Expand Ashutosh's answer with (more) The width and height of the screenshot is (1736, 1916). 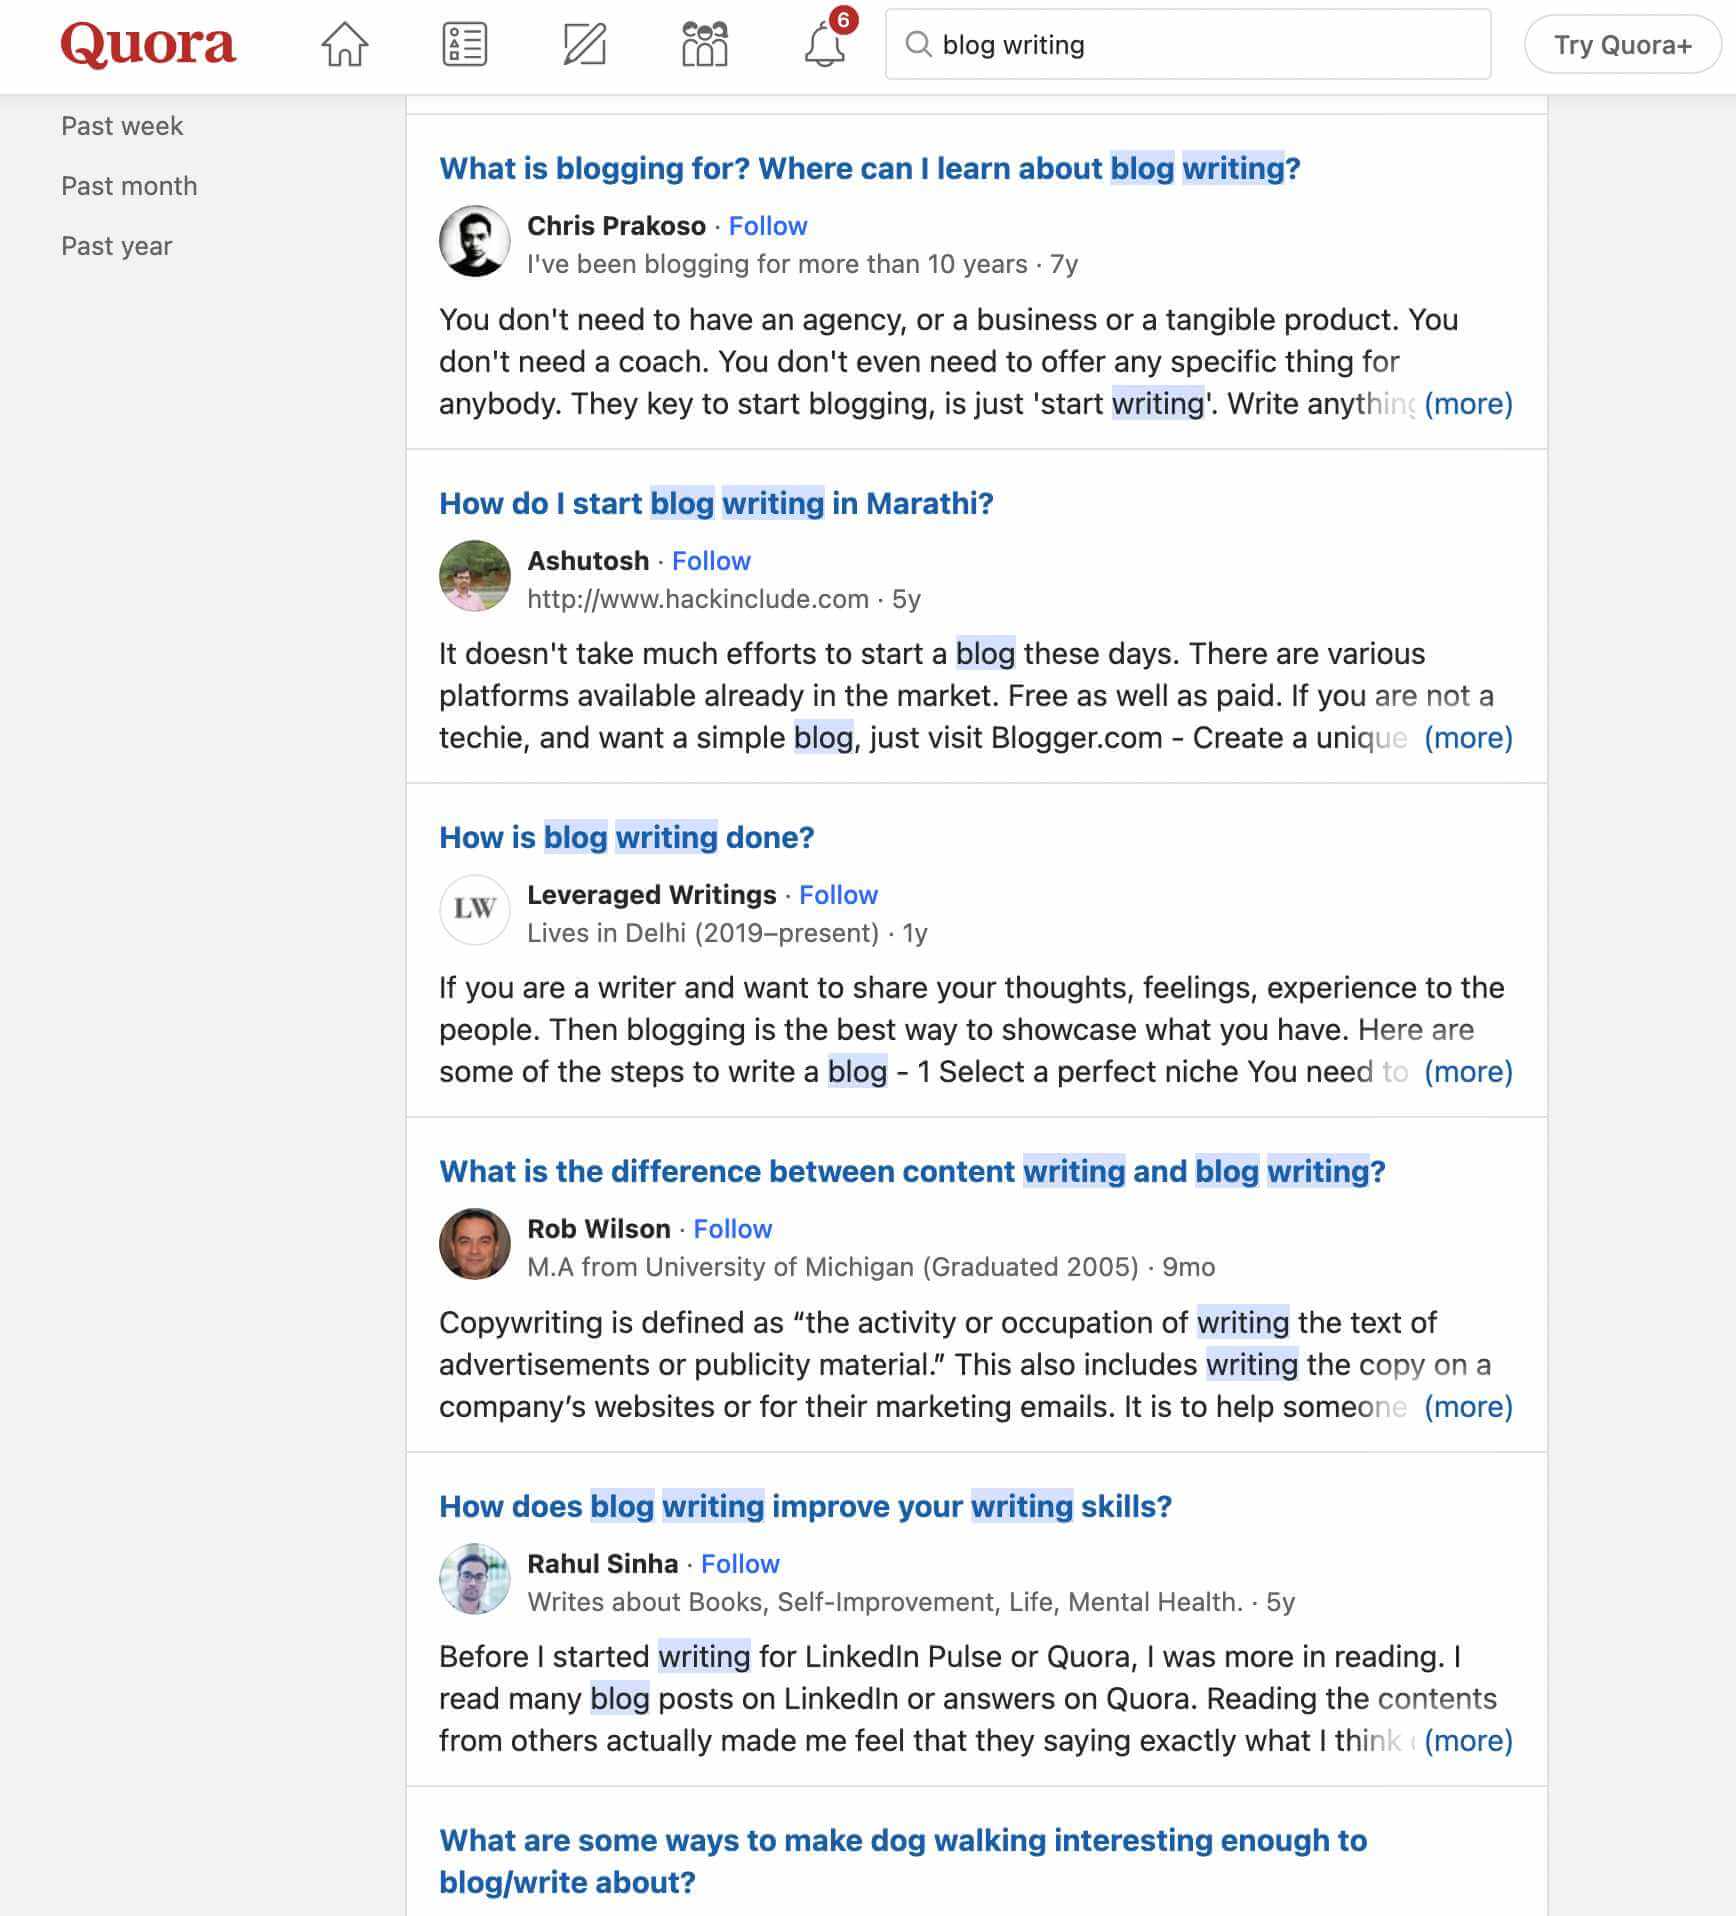[1468, 738]
